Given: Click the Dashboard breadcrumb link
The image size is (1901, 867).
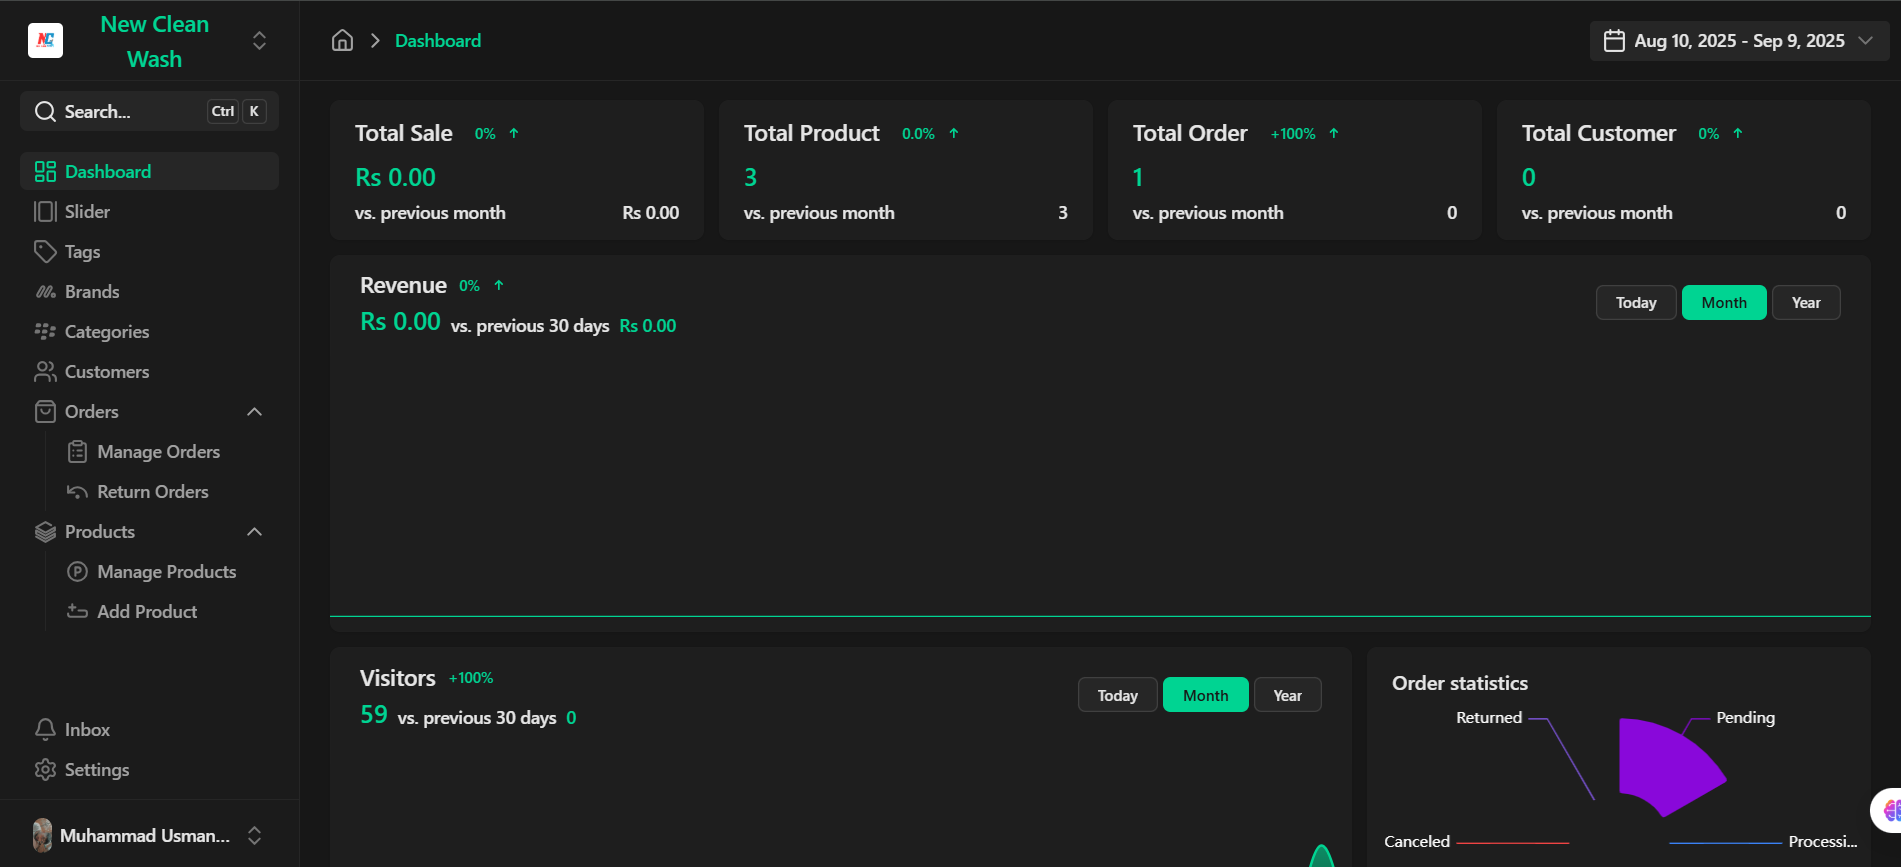Looking at the screenshot, I should [438, 41].
